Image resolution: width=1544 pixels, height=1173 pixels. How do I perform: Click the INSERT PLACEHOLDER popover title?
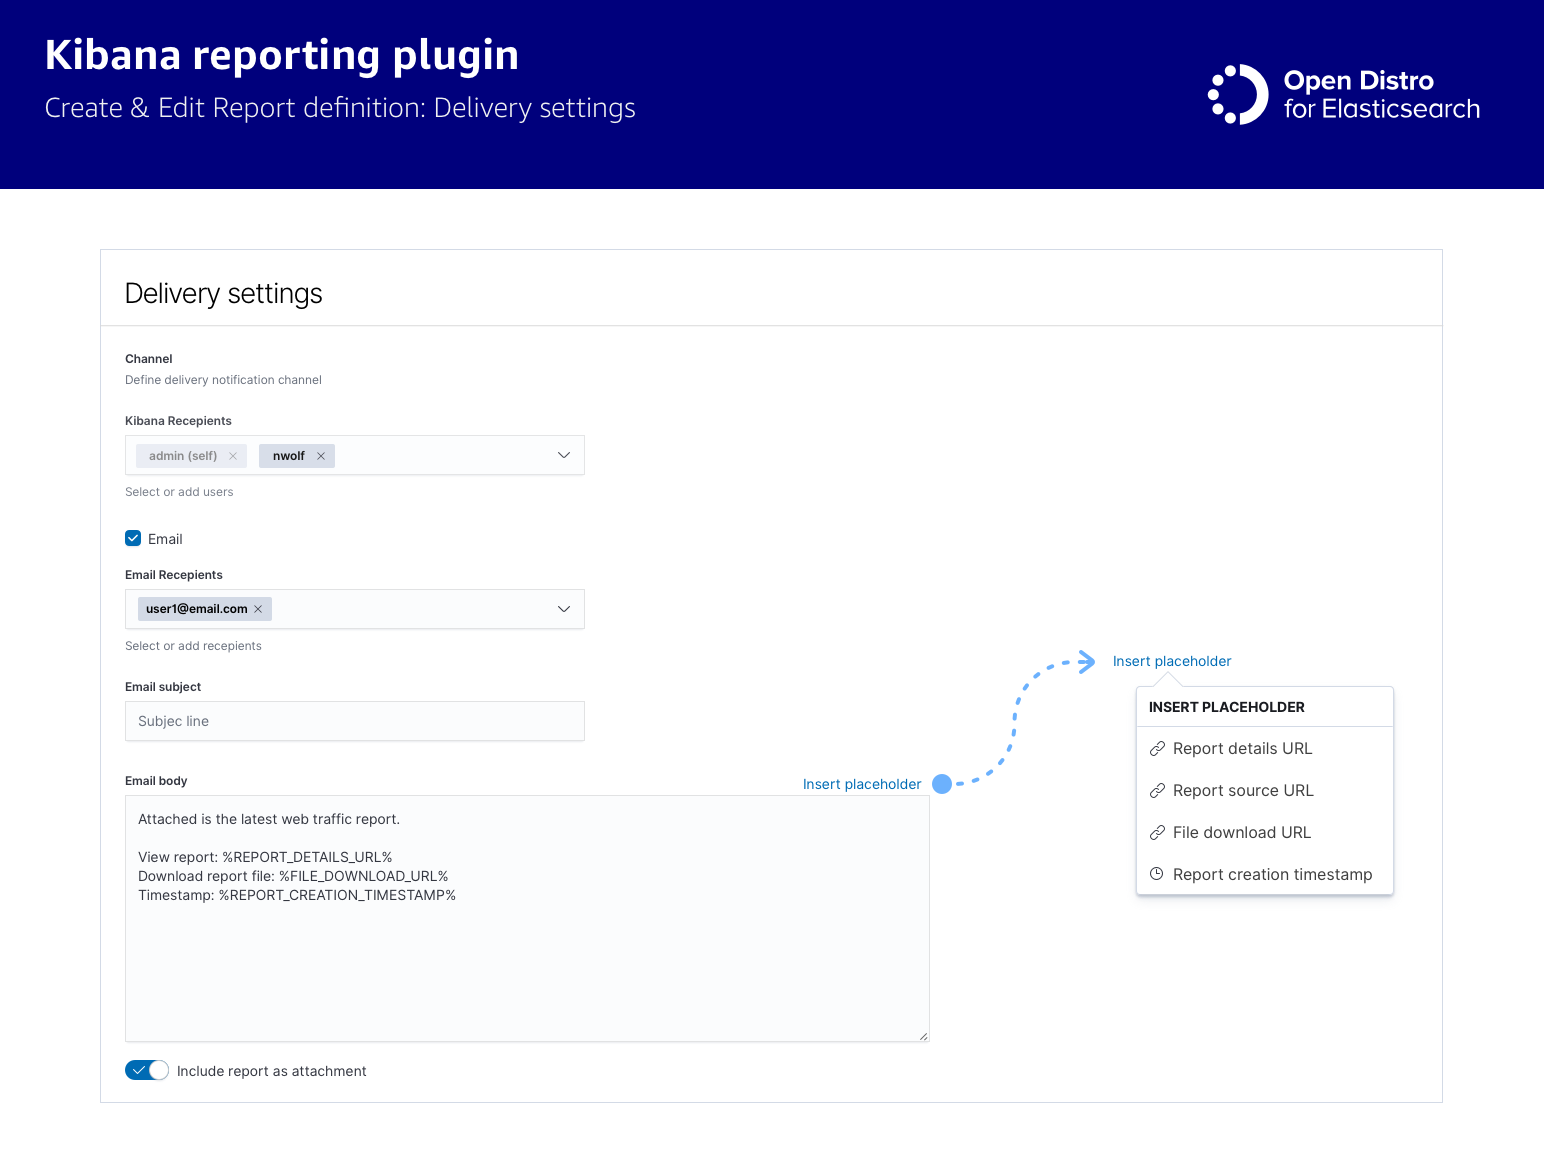pos(1227,707)
